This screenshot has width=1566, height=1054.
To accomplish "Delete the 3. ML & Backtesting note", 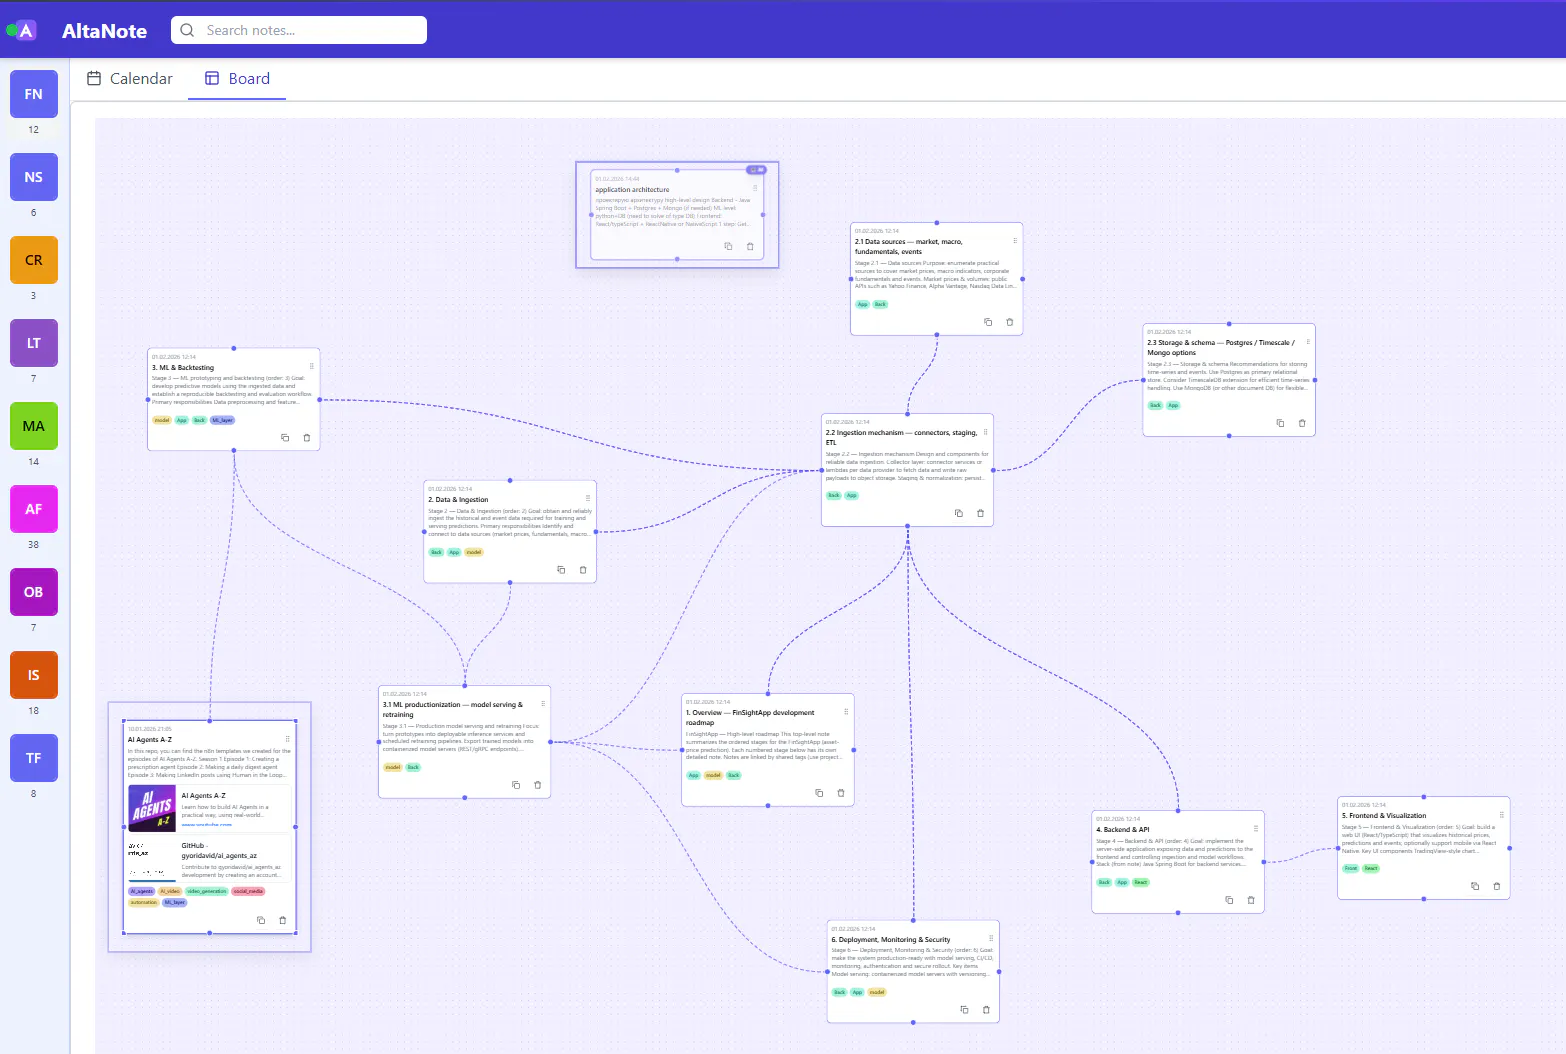I will (x=307, y=438).
